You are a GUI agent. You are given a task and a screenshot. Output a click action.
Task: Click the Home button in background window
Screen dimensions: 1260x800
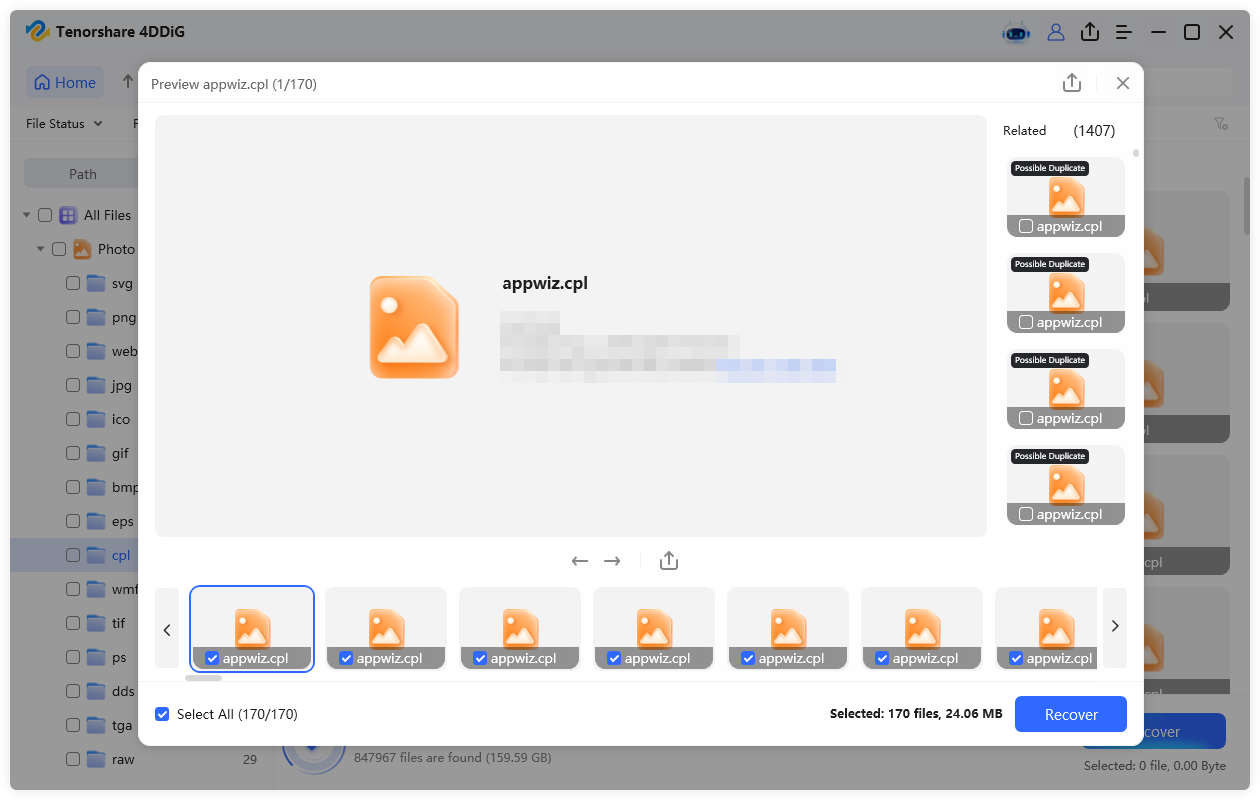(x=66, y=83)
